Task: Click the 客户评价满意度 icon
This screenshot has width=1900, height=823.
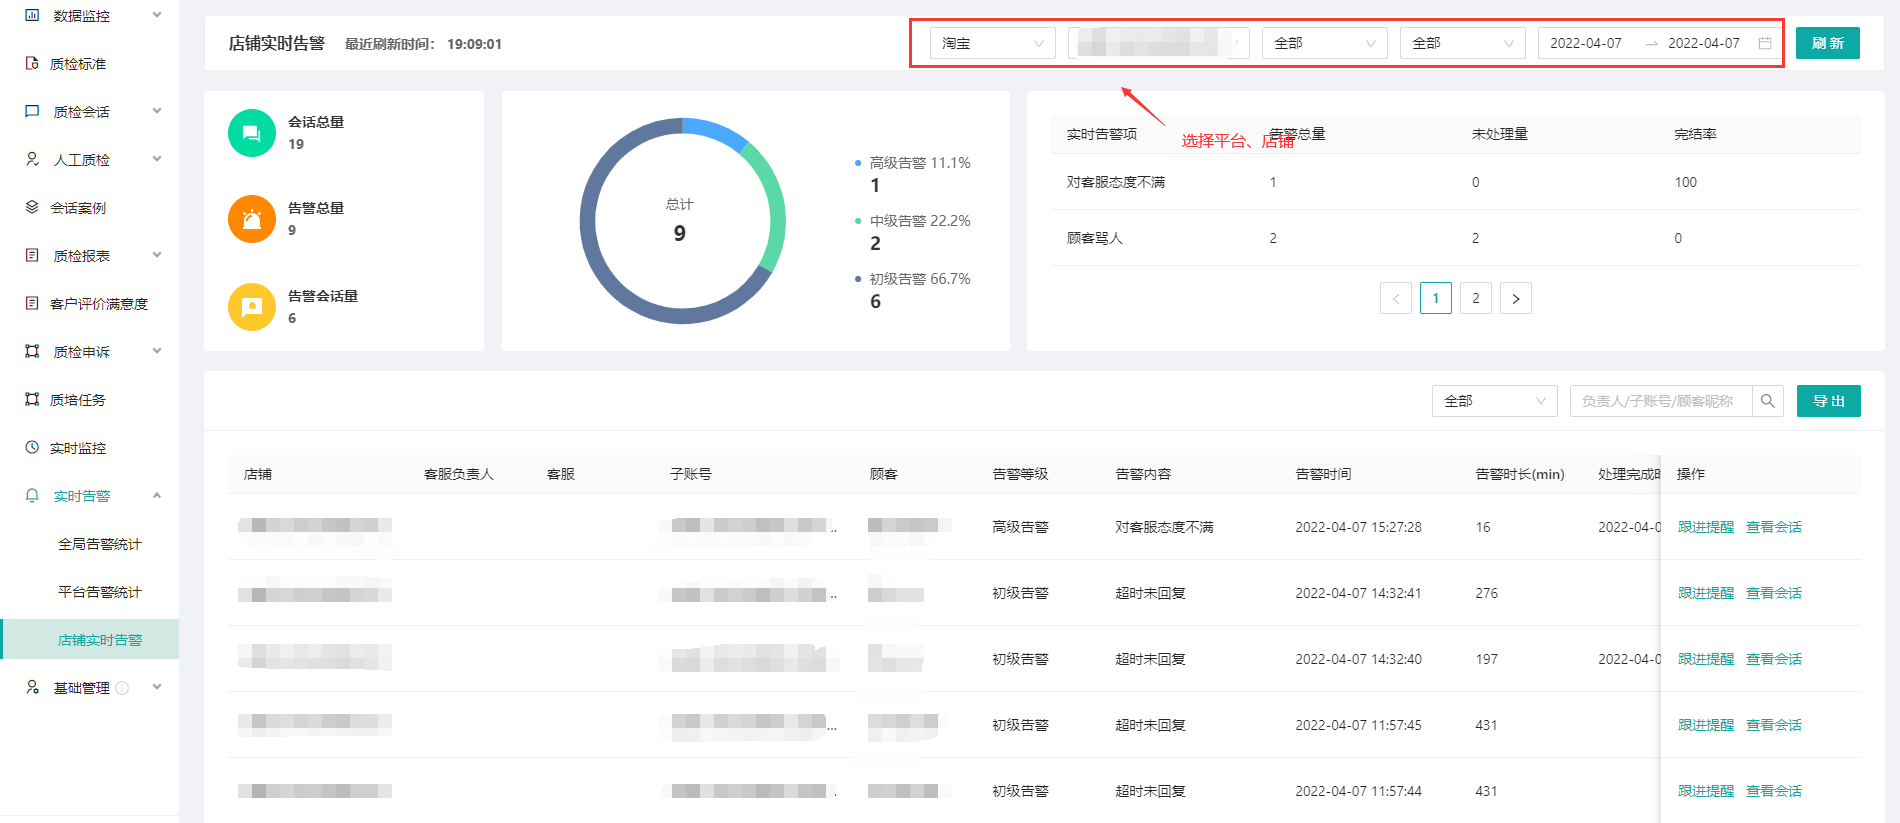Action: click(x=32, y=303)
